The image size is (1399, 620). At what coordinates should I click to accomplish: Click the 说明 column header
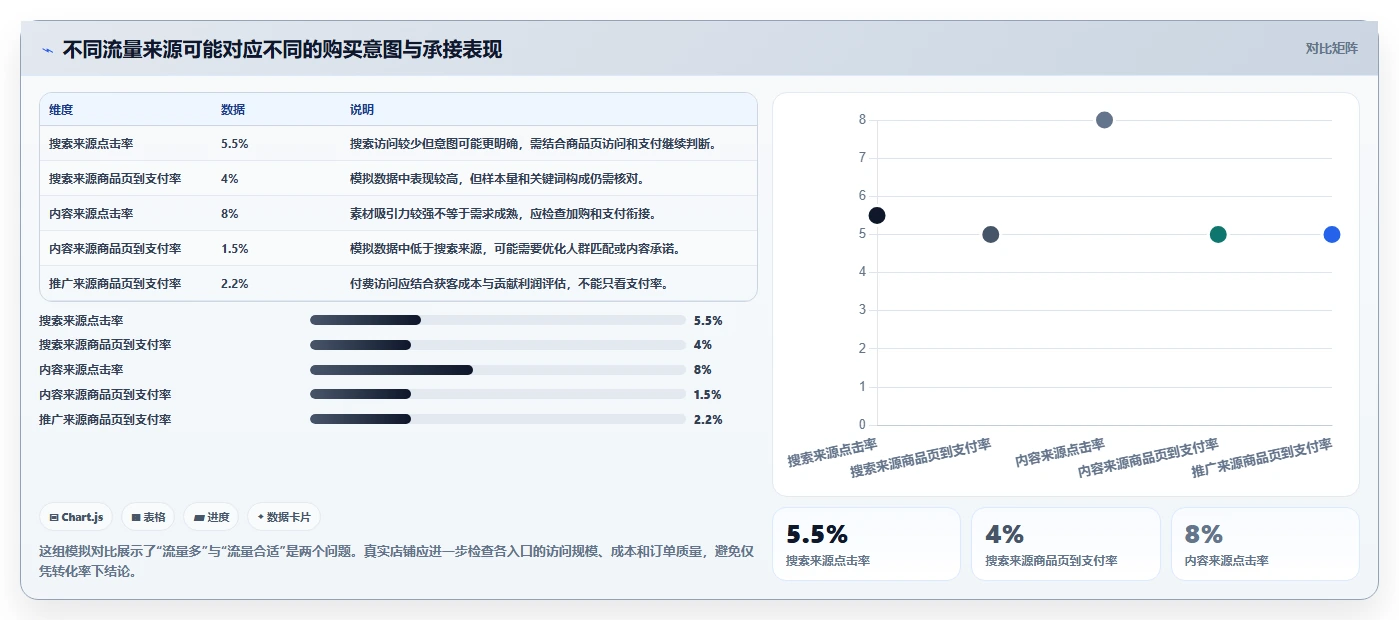coord(362,110)
